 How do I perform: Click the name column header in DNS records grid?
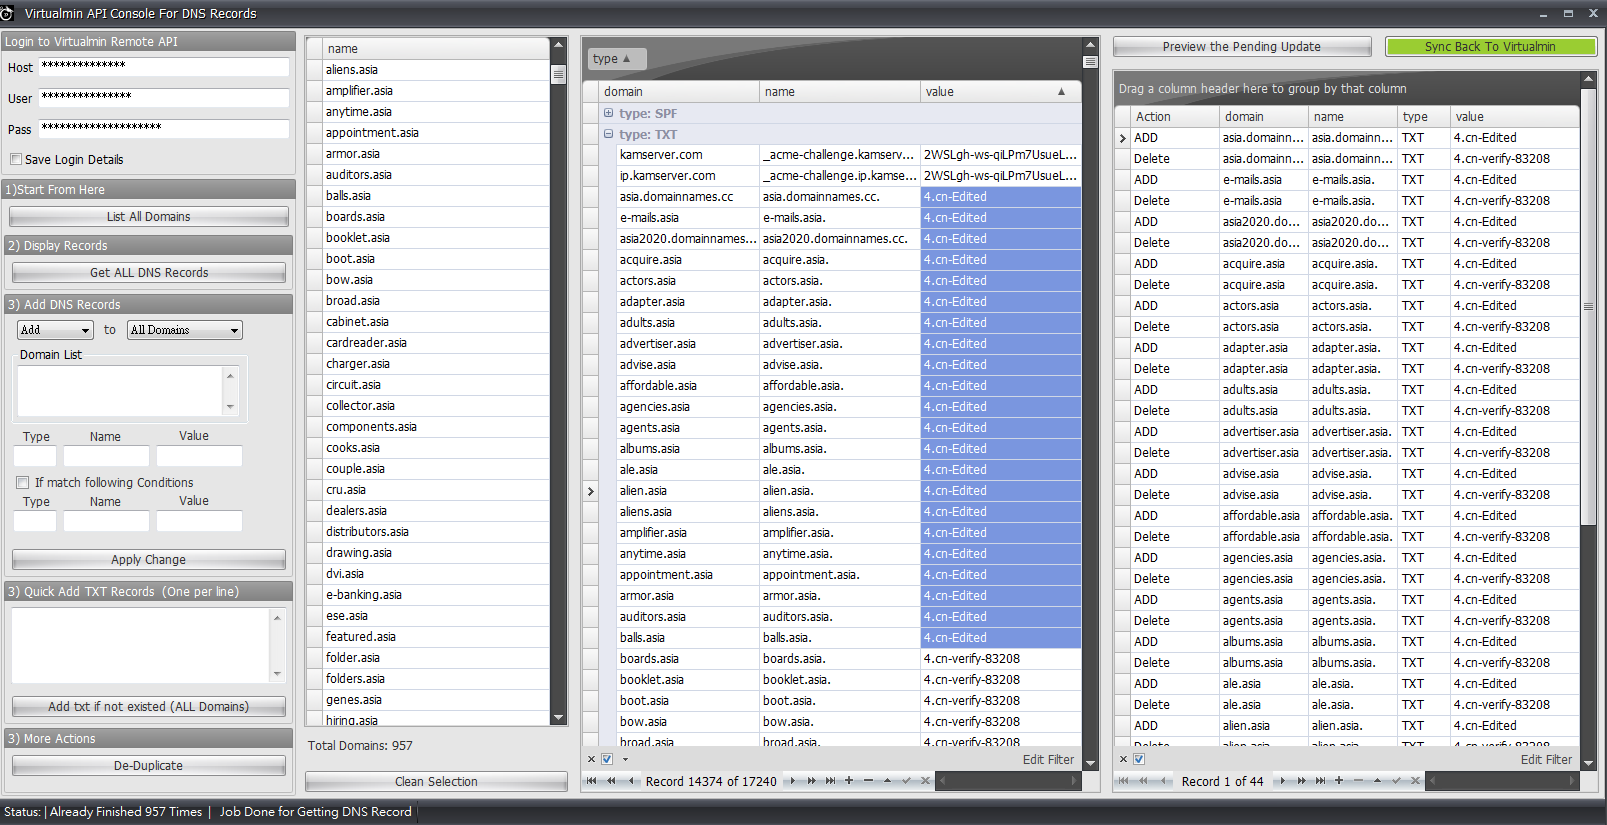tap(840, 91)
